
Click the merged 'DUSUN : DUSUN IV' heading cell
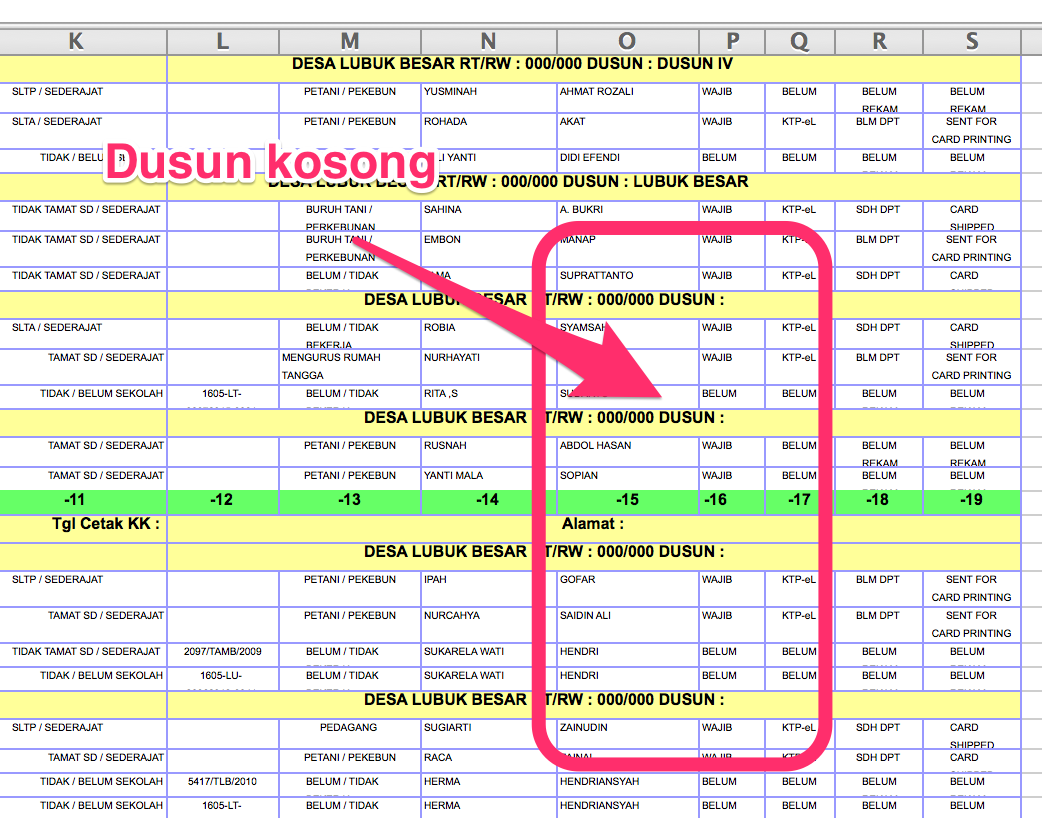click(593, 69)
